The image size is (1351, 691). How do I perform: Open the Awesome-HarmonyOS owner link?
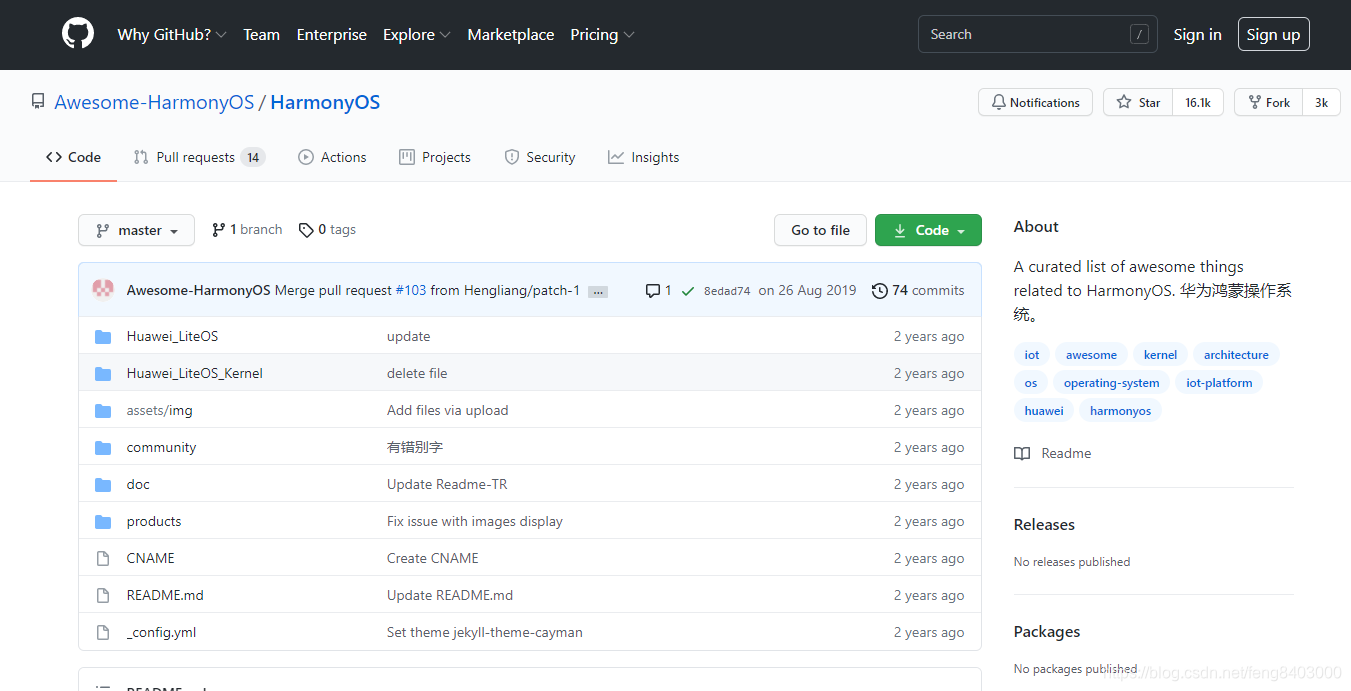coord(154,102)
